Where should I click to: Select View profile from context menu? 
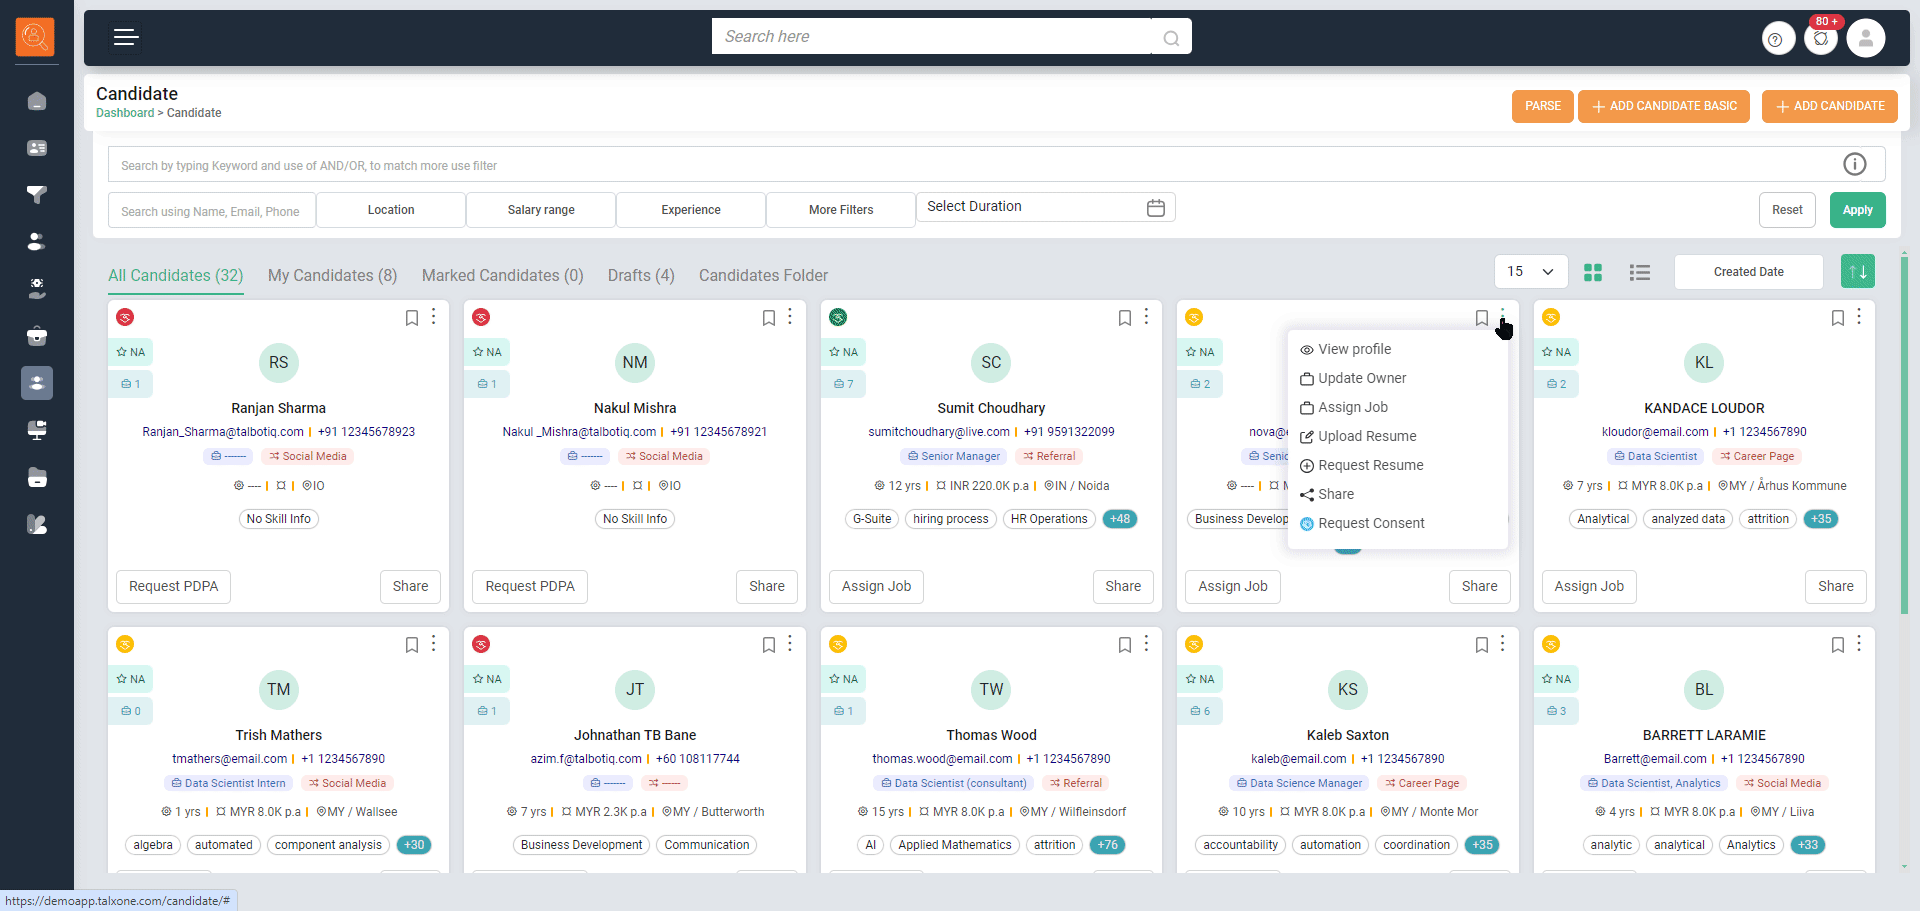1354,349
